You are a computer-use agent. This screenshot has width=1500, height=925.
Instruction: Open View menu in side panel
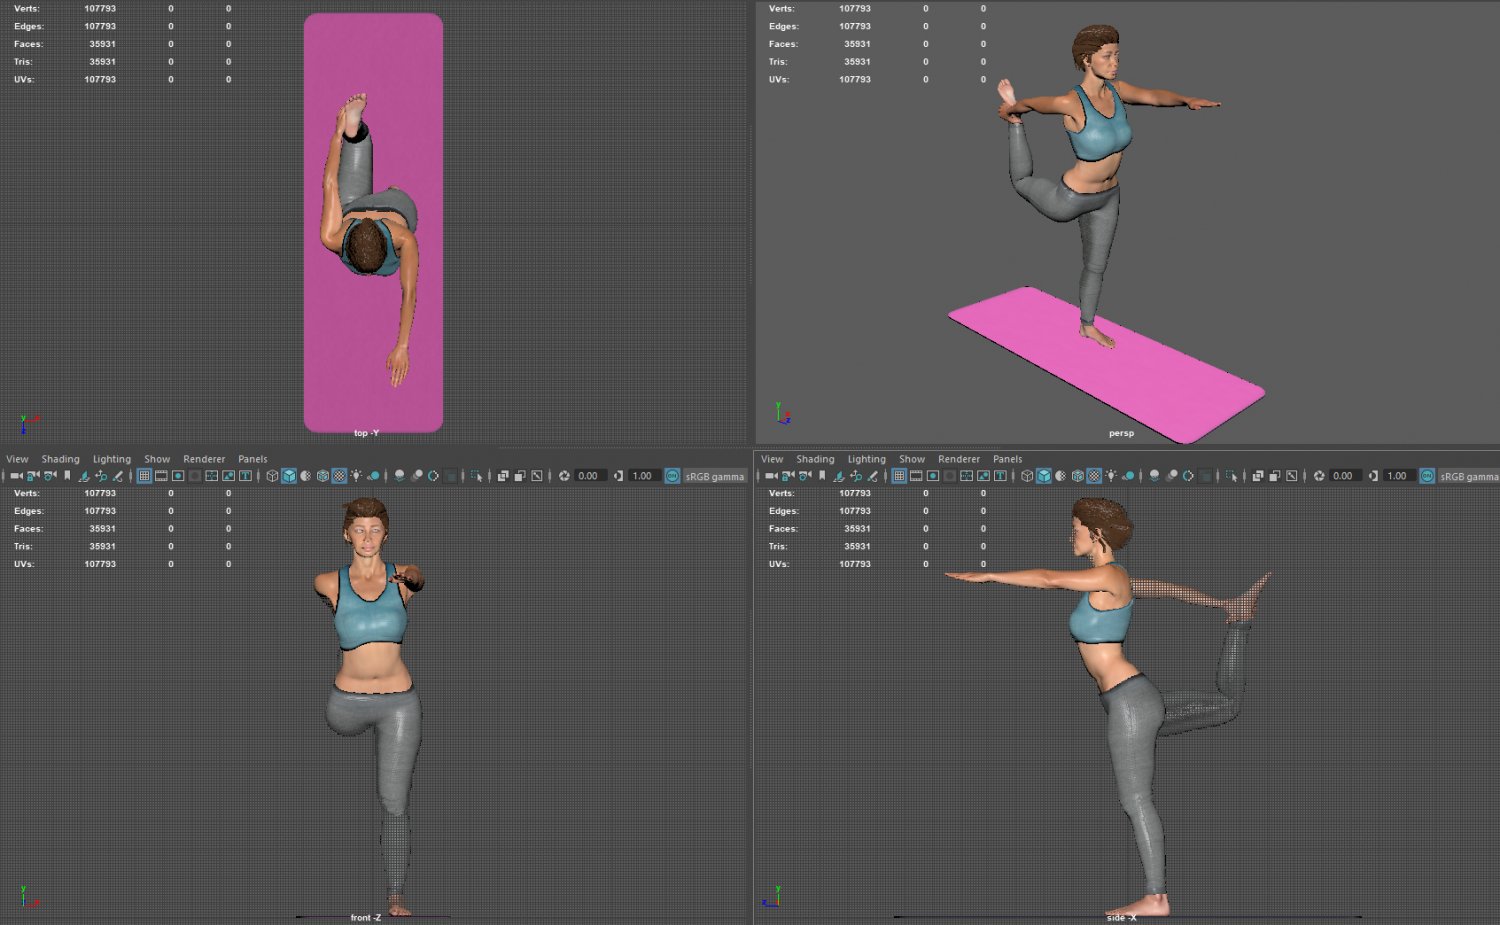772,459
